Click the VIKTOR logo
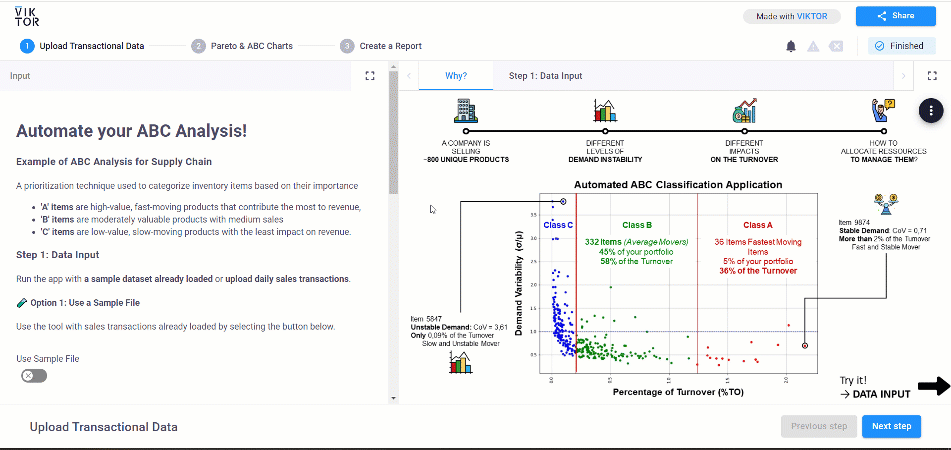The image size is (951, 450). 27,14
